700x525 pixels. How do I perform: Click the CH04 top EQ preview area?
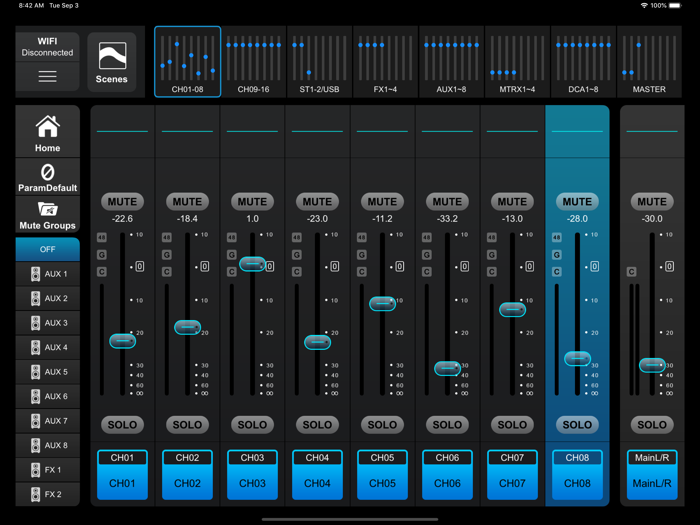pyautogui.click(x=317, y=132)
